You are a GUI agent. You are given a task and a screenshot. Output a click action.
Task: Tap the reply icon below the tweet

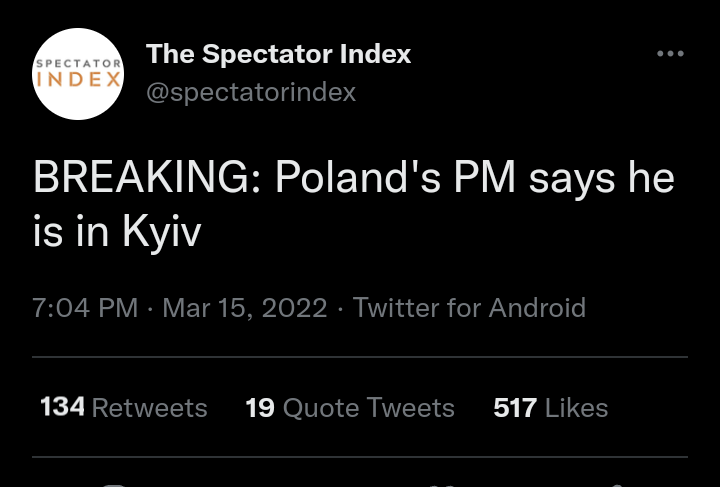[116, 485]
